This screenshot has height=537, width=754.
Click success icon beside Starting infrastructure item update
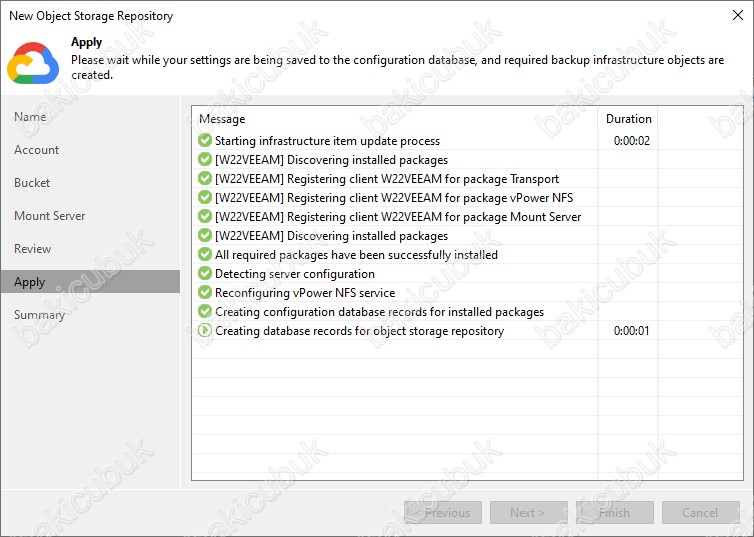[205, 140]
